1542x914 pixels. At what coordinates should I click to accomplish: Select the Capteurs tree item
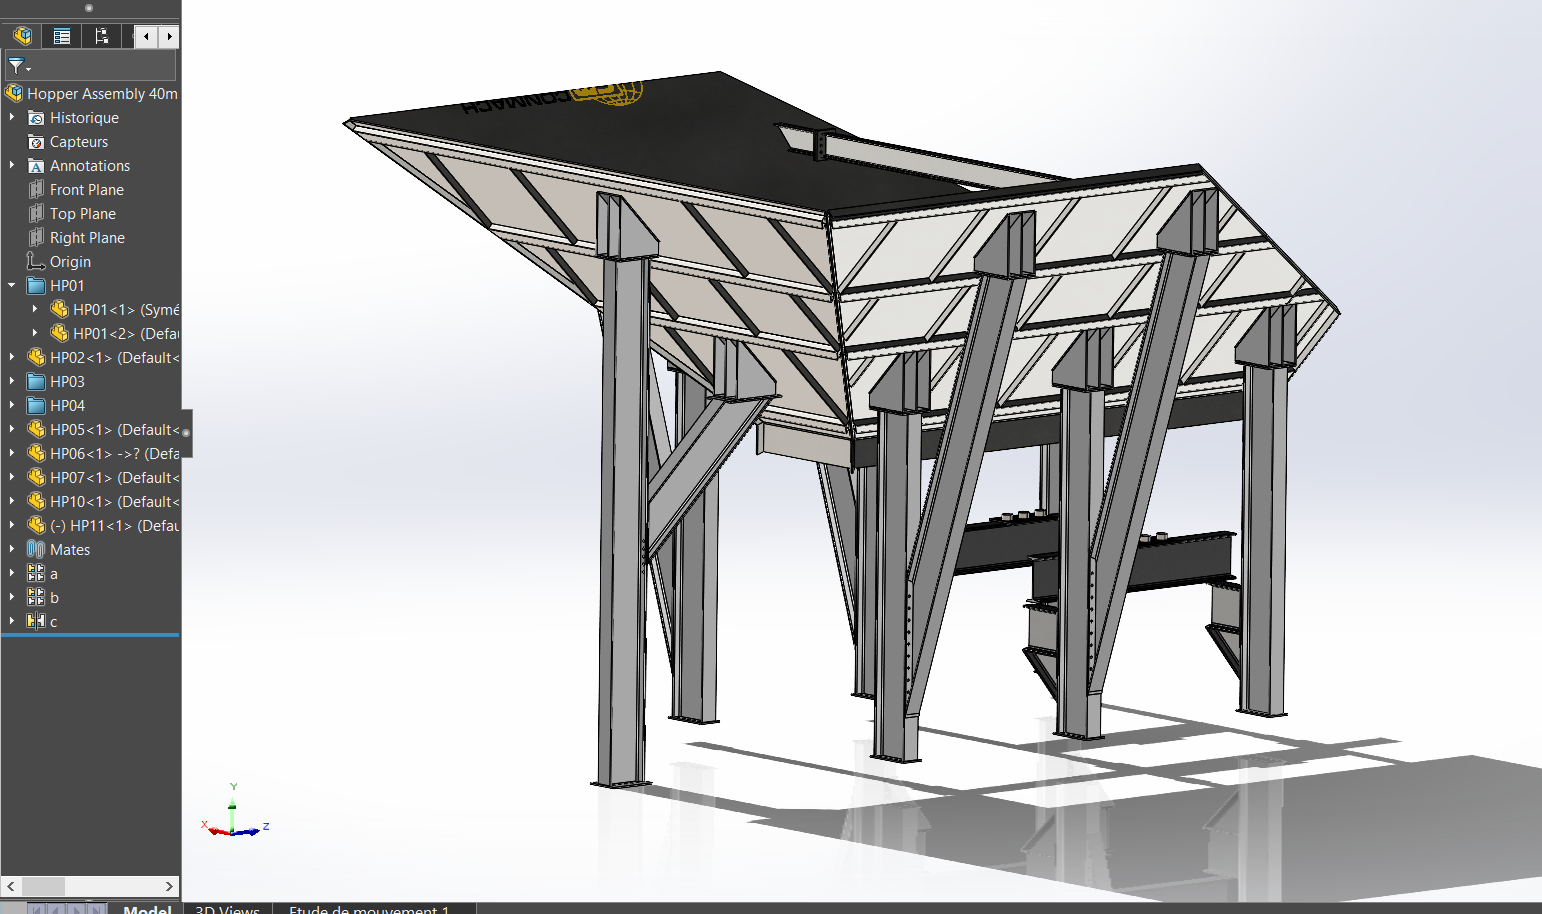(79, 141)
